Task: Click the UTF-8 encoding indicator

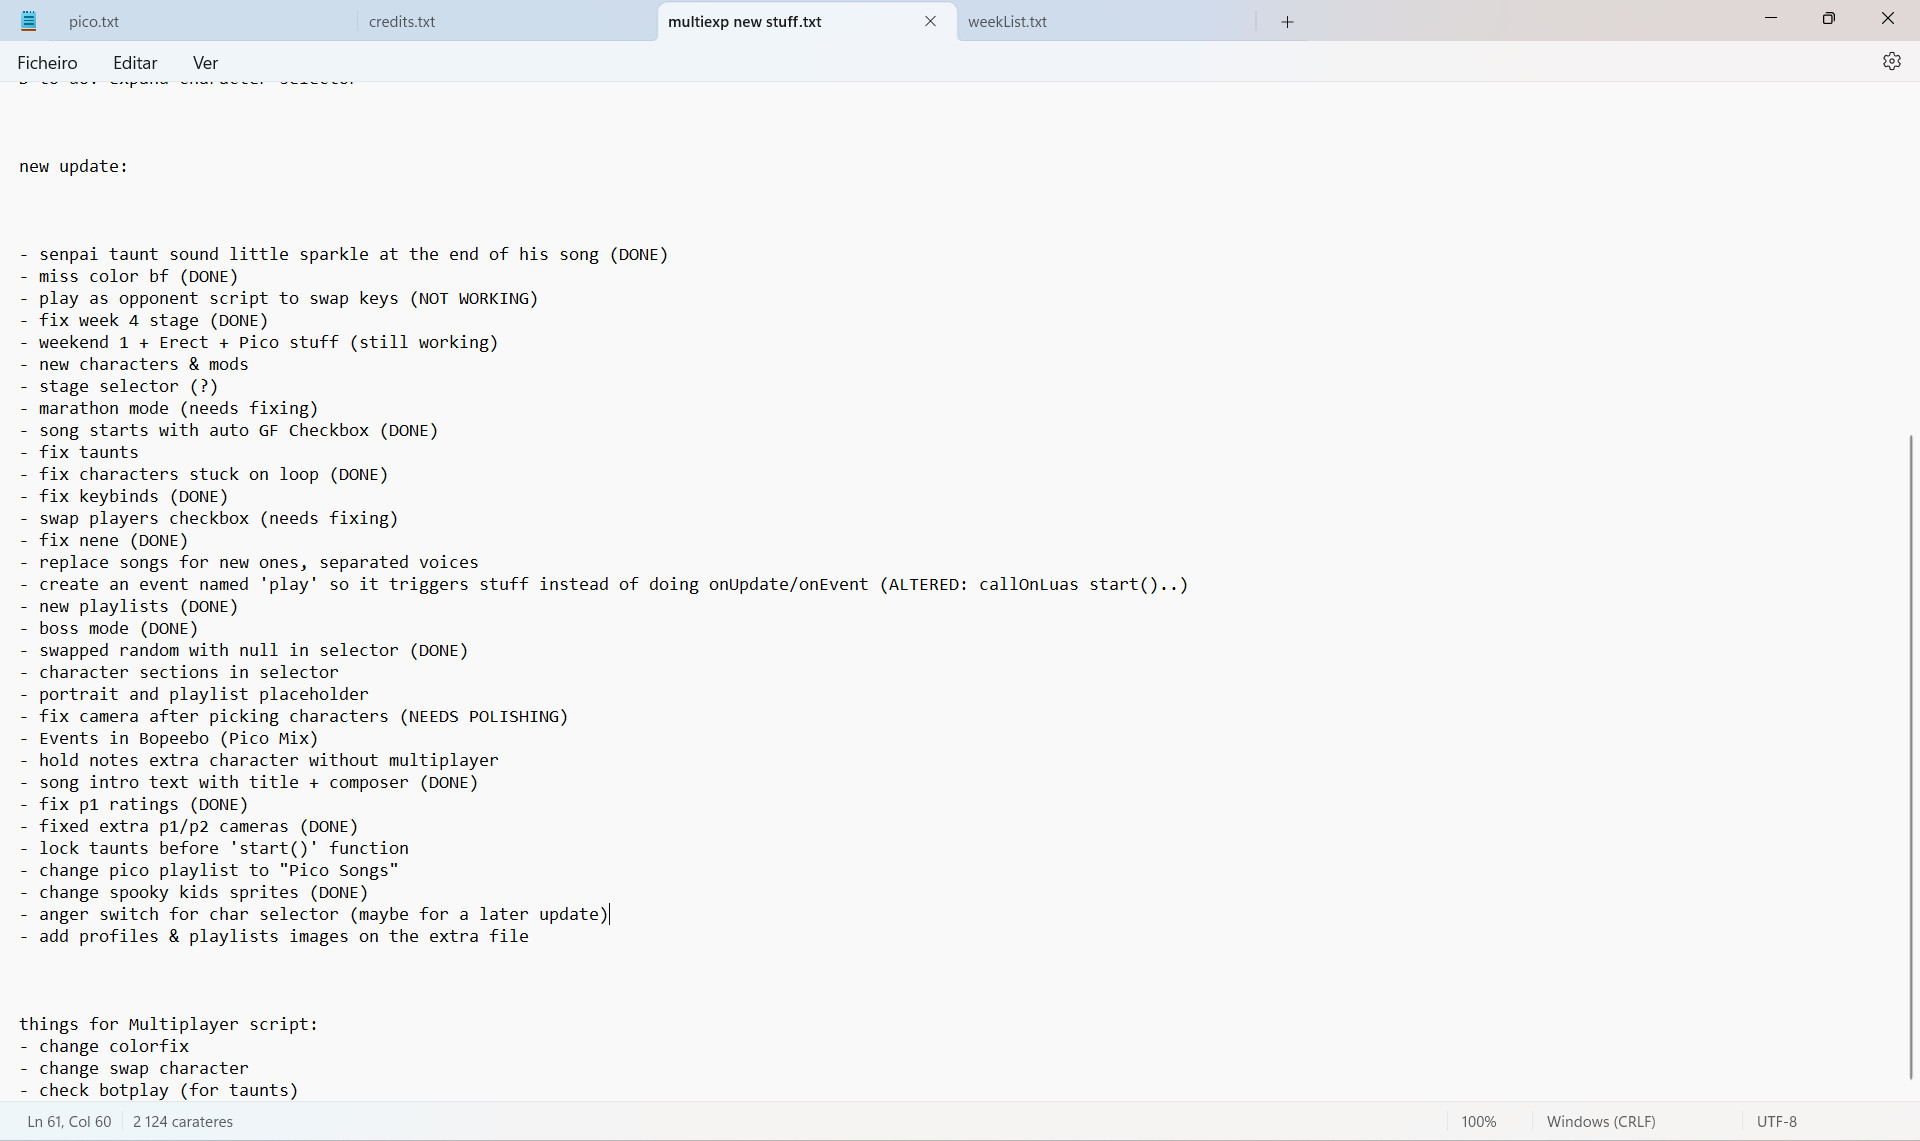Action: [1777, 1121]
